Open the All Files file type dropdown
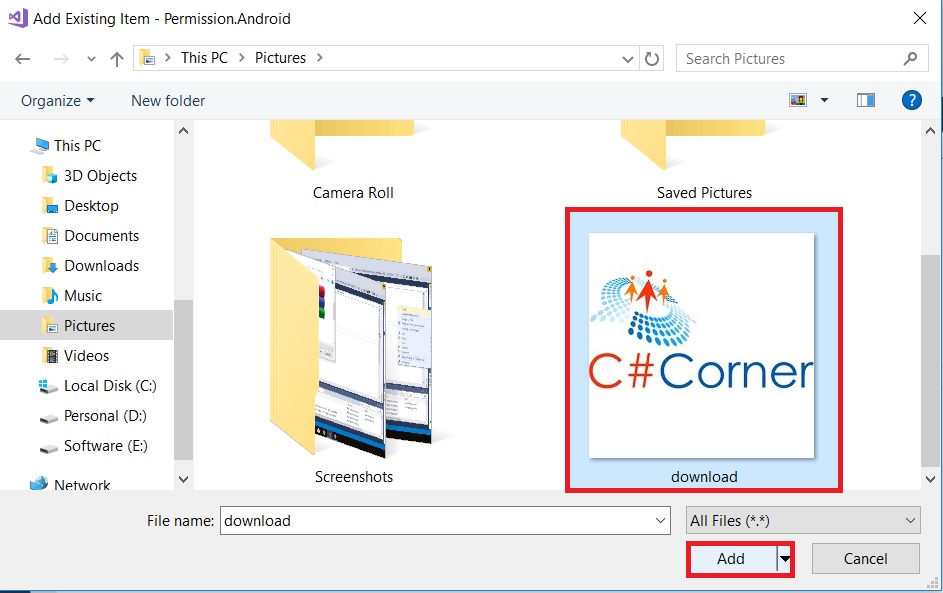Screen dimensions: 943x593 coord(801,520)
